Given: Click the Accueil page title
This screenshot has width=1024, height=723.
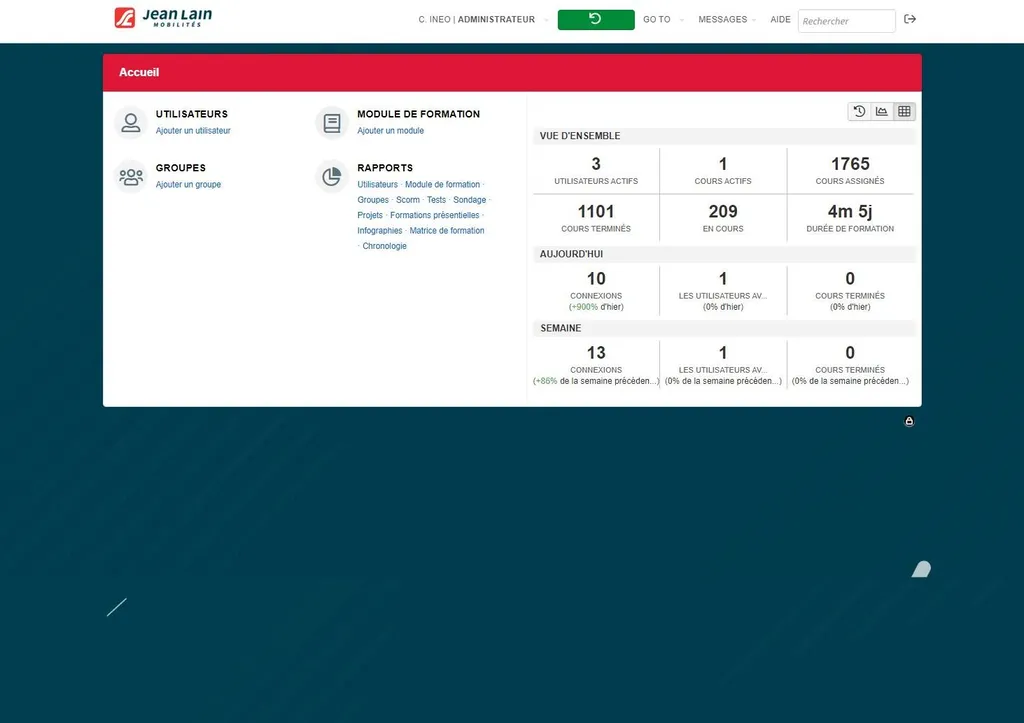Looking at the screenshot, I should [x=138, y=72].
